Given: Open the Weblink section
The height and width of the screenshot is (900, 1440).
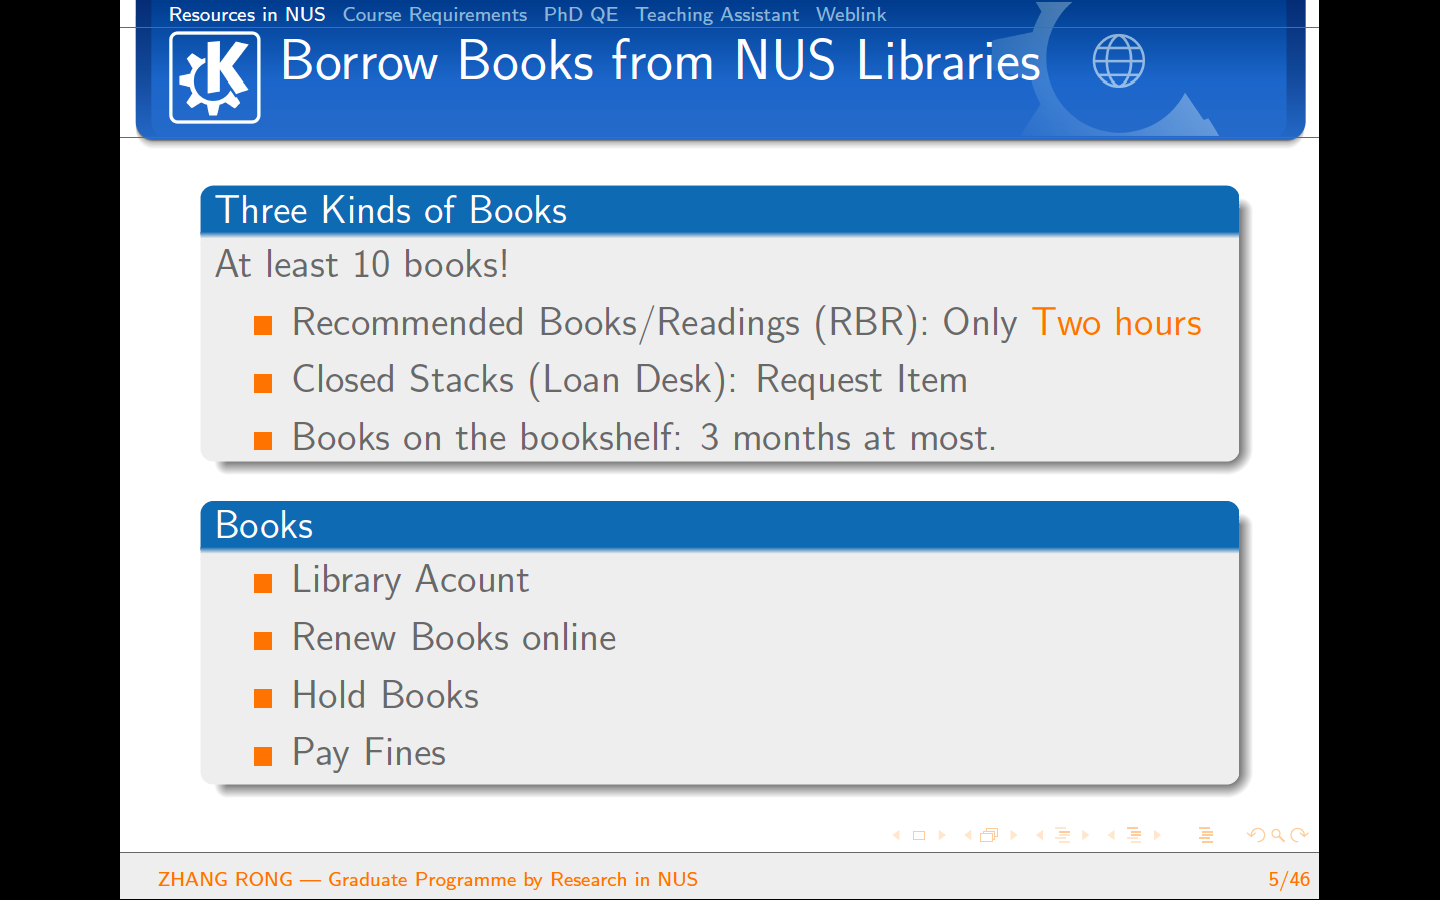Looking at the screenshot, I should [851, 15].
